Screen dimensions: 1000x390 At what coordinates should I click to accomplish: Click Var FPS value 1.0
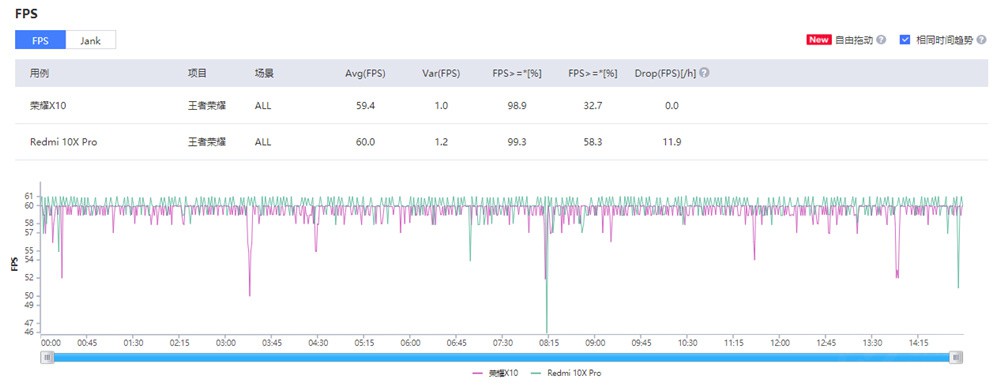click(441, 106)
